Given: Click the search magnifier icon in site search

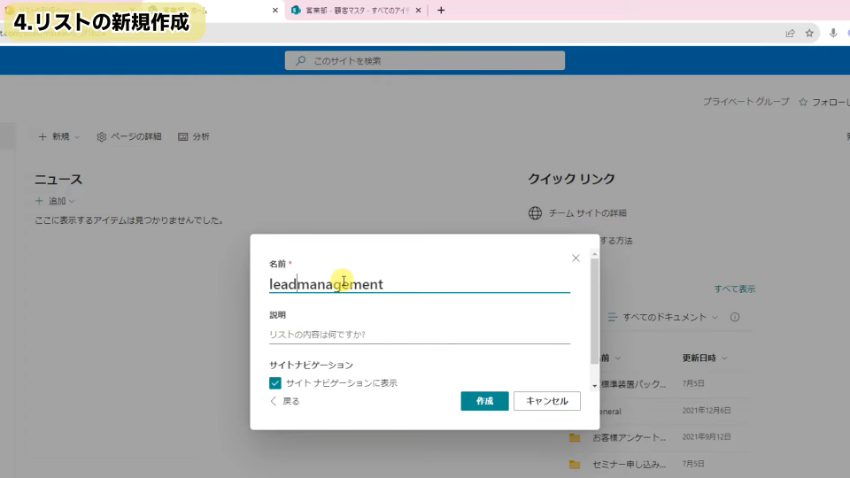Looking at the screenshot, I should [300, 61].
